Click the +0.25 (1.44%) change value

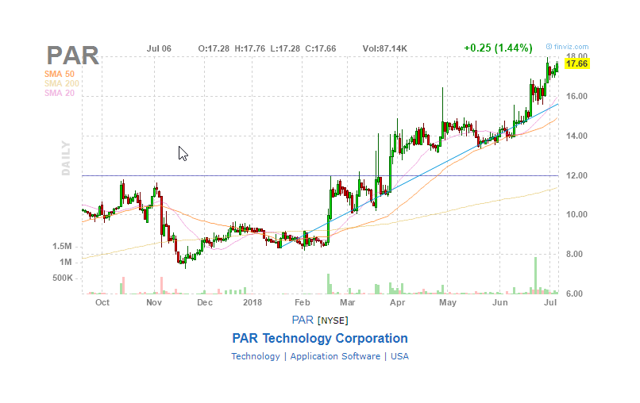(x=498, y=48)
